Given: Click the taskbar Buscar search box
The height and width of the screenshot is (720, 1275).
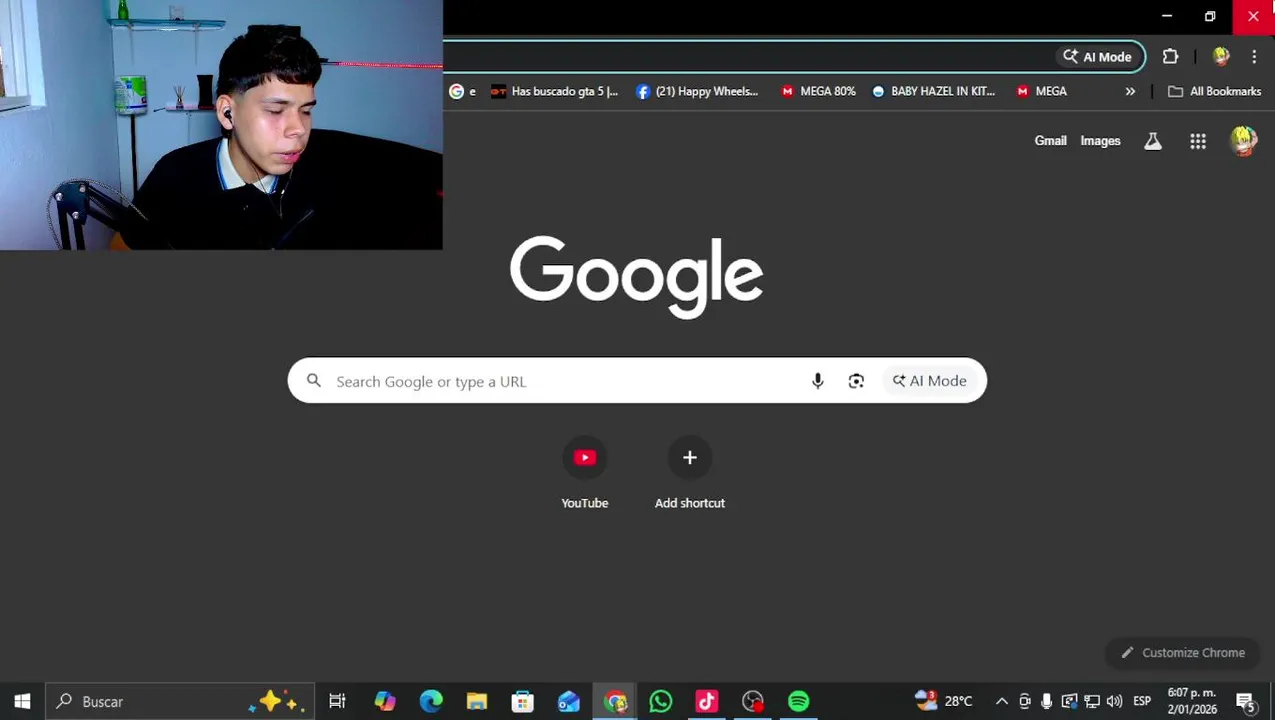Looking at the screenshot, I should click(x=180, y=702).
